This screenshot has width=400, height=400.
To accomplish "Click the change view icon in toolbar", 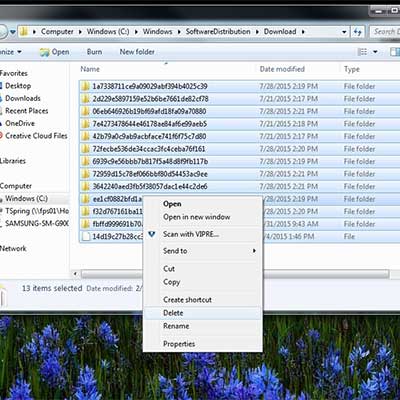I will pyautogui.click(x=362, y=52).
